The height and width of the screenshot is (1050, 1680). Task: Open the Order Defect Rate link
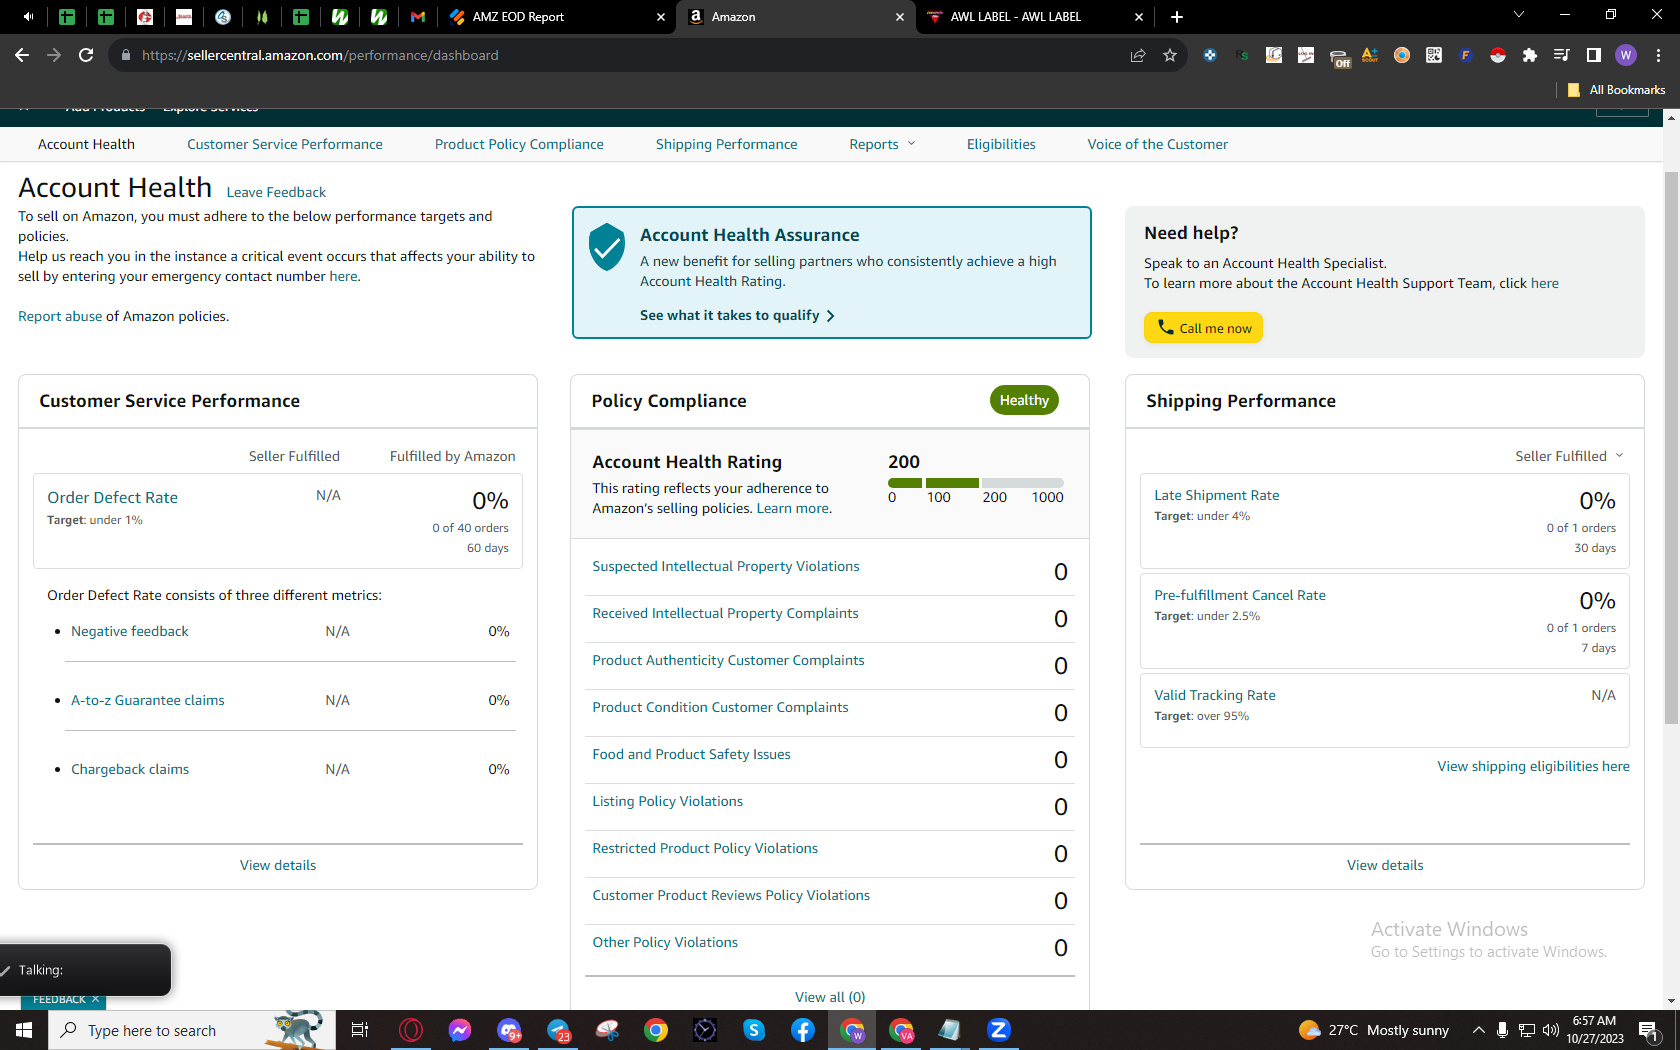point(113,497)
